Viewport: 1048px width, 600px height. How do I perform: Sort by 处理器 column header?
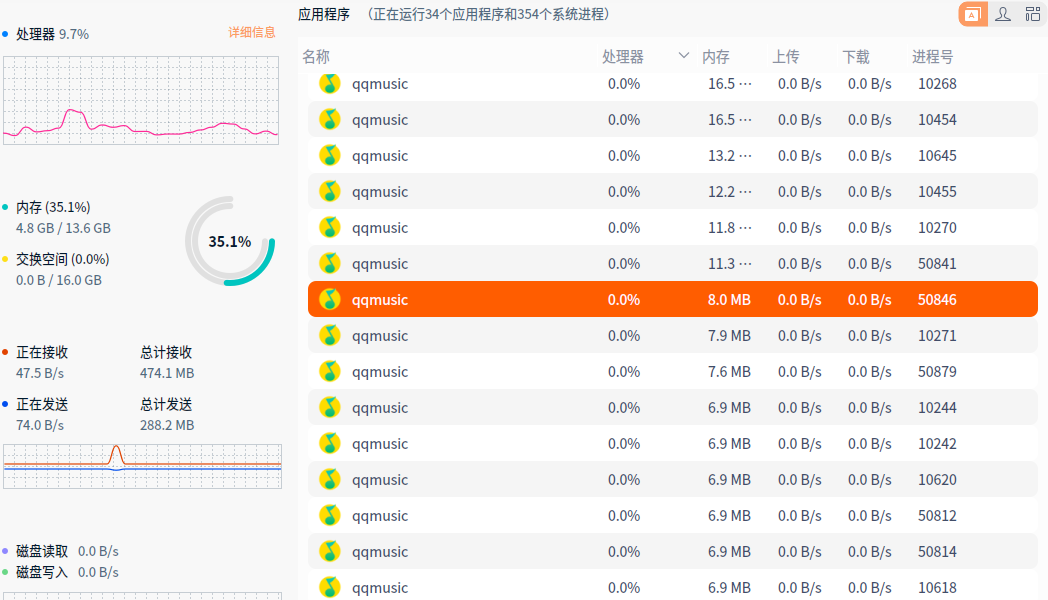(623, 57)
